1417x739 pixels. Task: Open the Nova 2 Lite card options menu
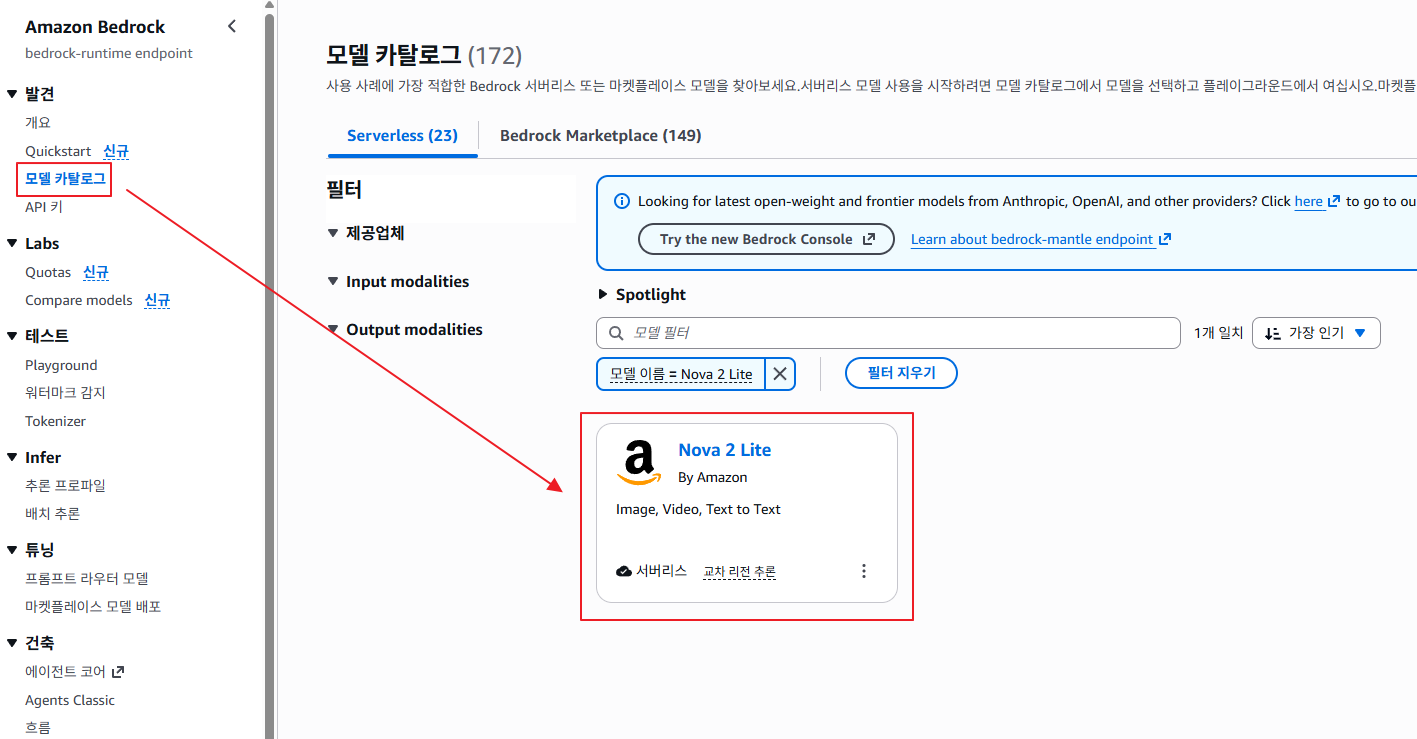point(864,571)
